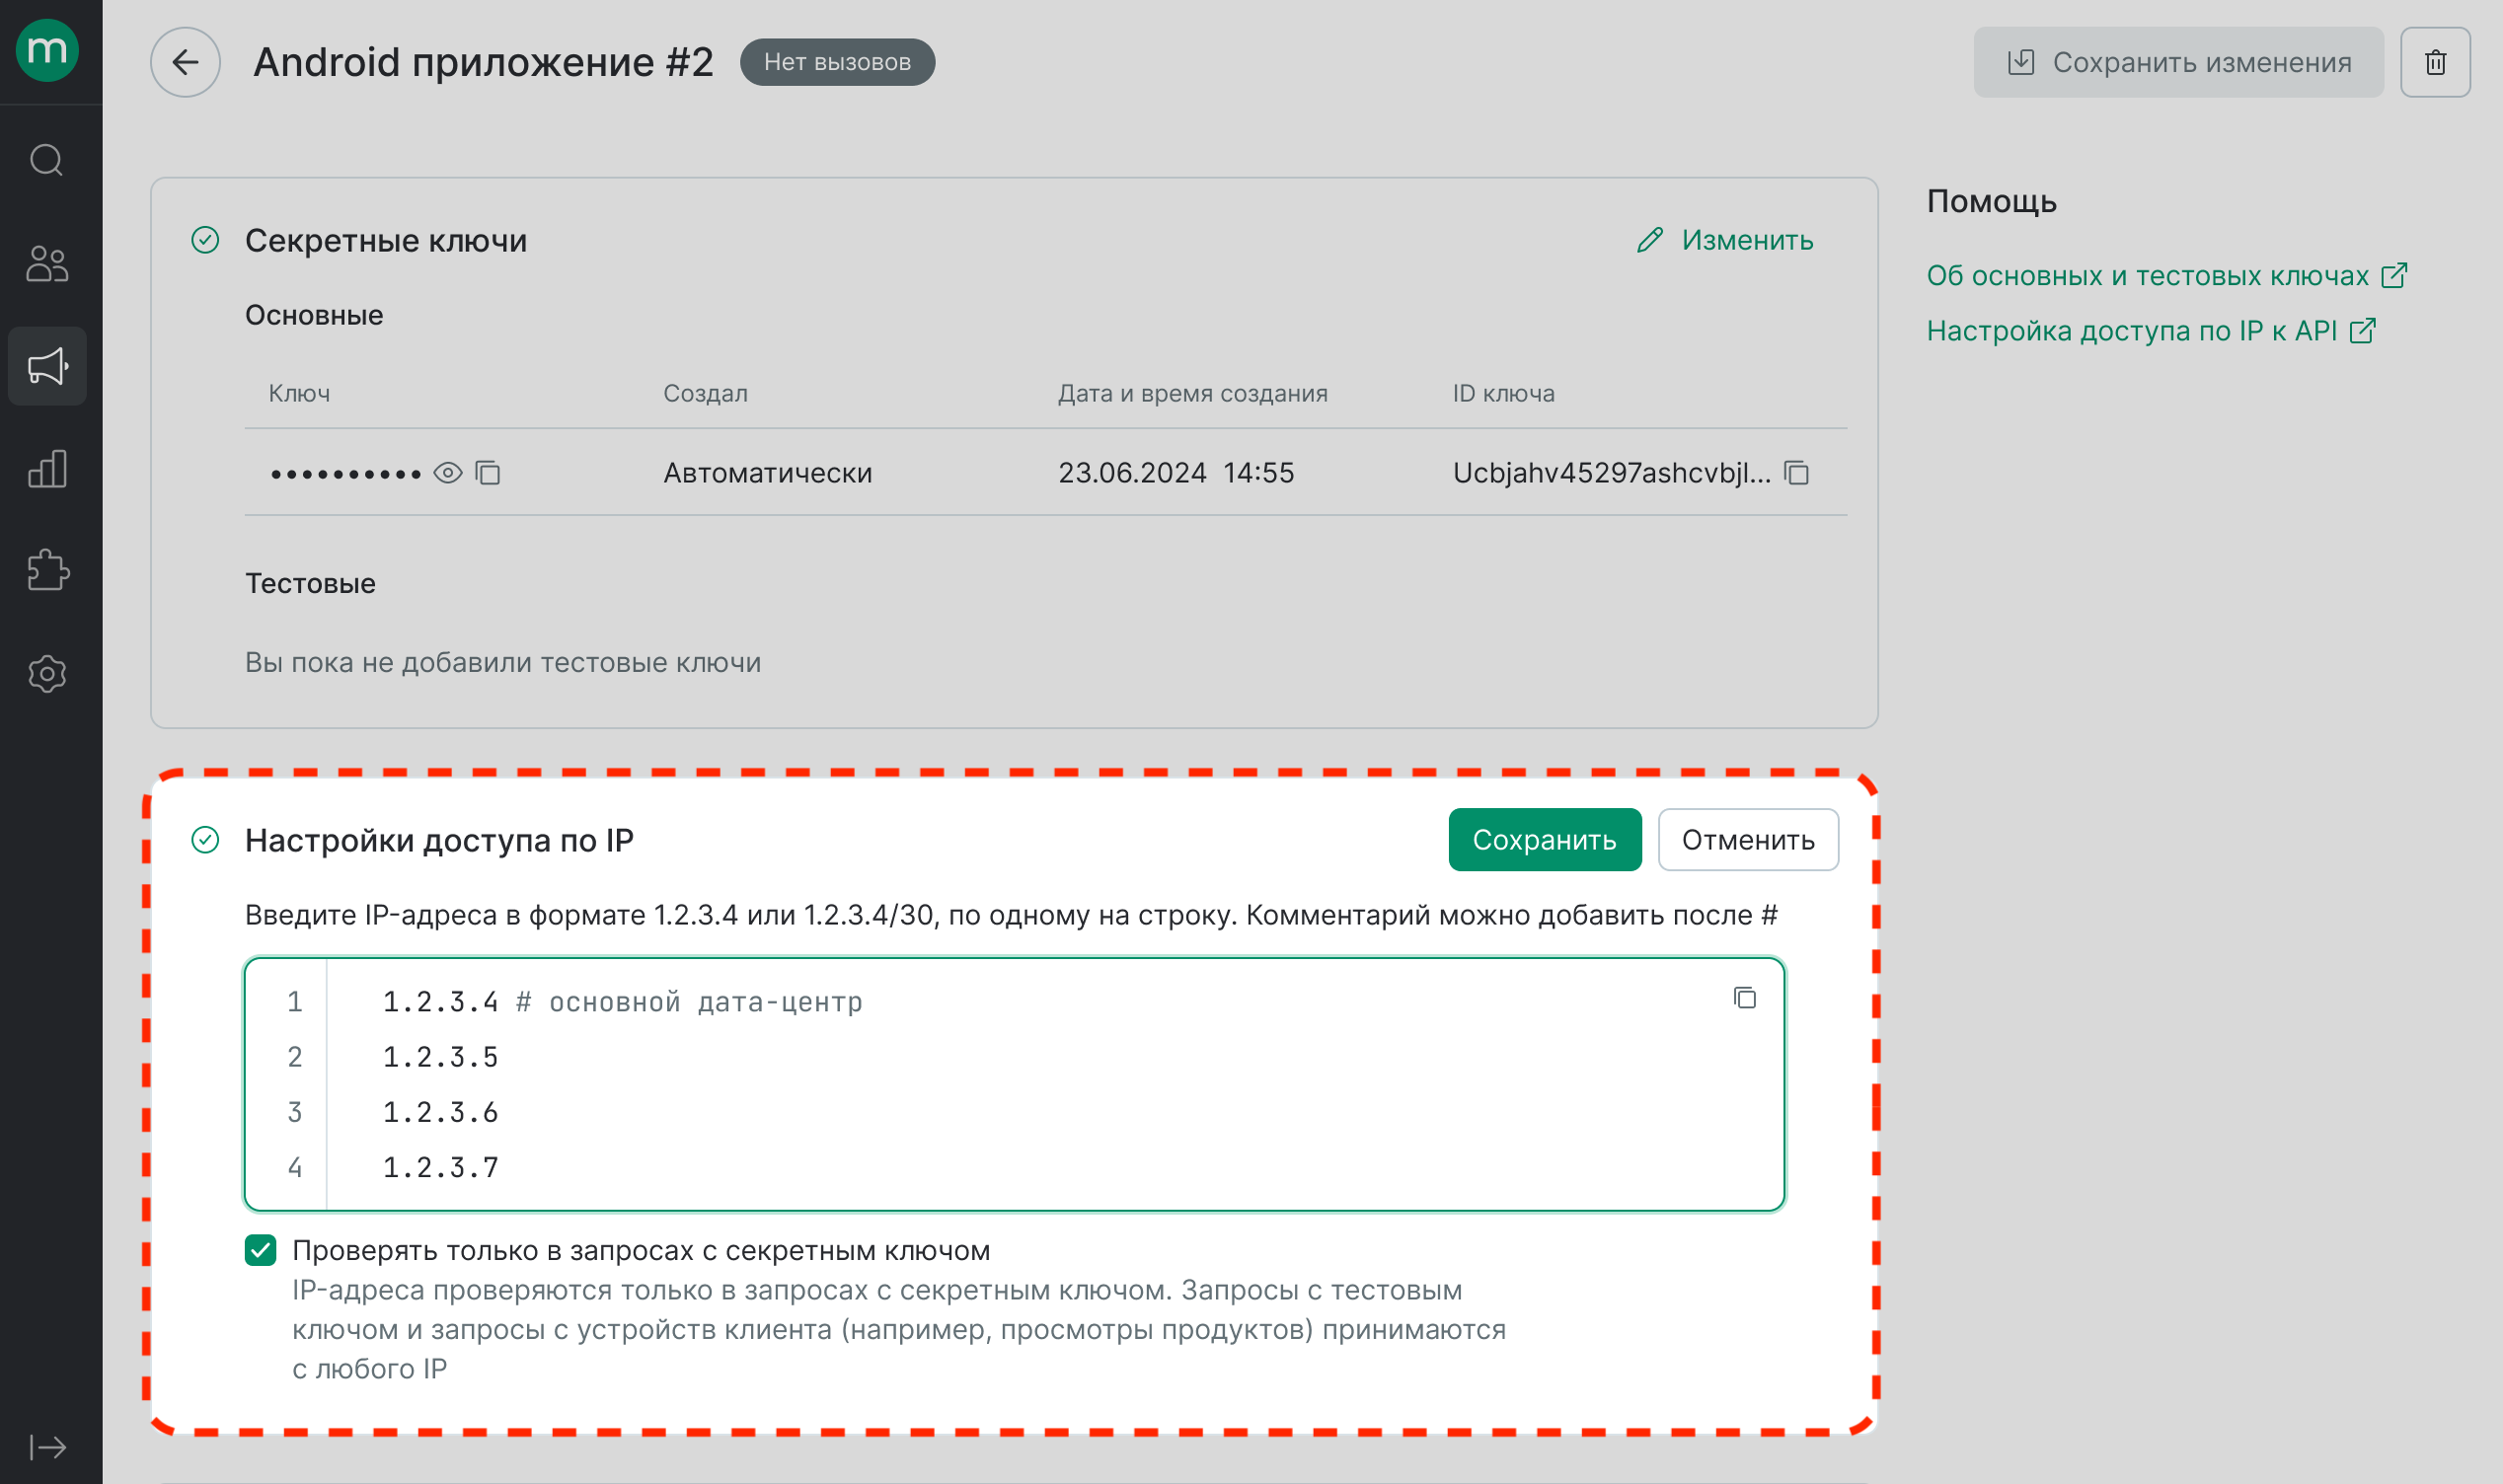Viewport: 2503px width, 1484px height.
Task: Click the line 1.2.3.7 in the editor
Action: (x=440, y=1167)
